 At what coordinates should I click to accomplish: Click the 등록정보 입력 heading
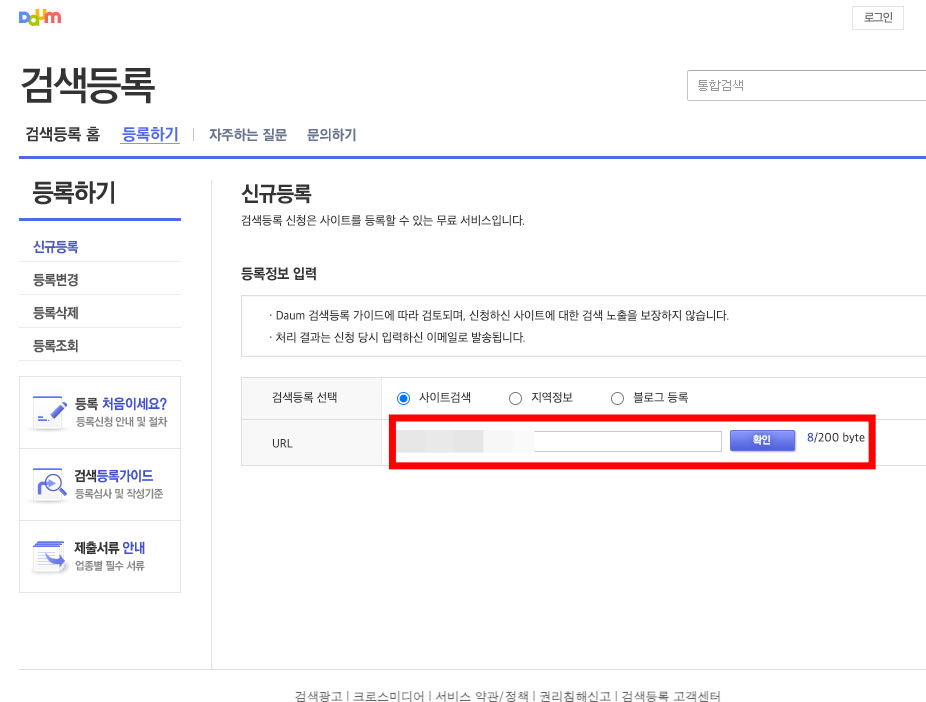(279, 274)
